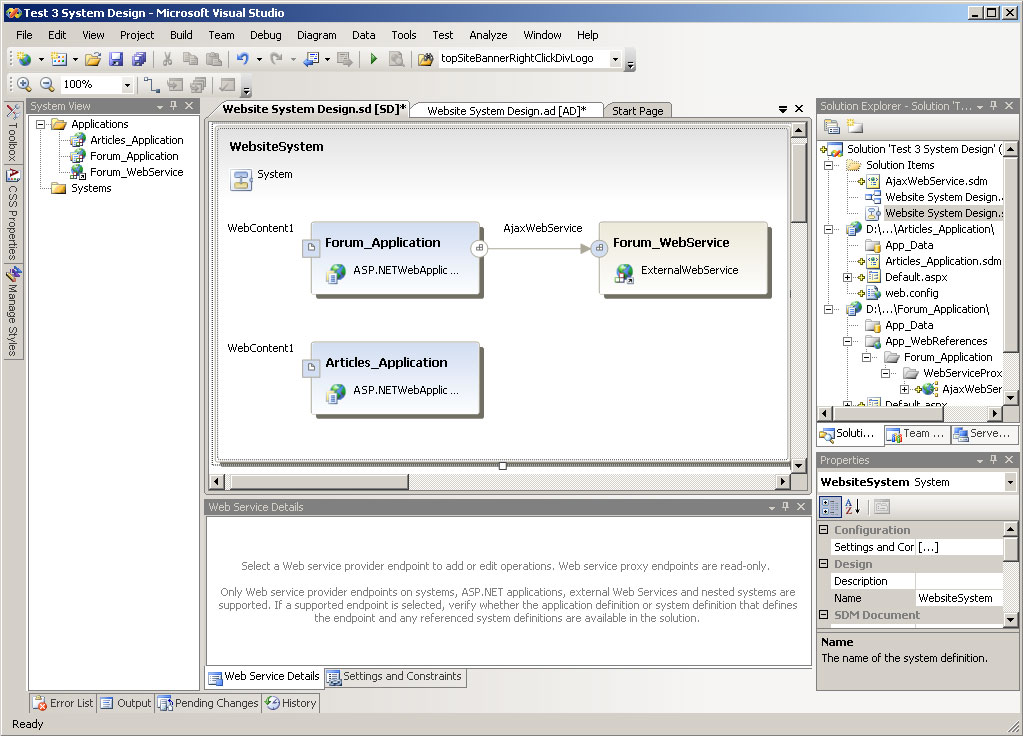
Task: Collapse the Solution Items node
Action: pyautogui.click(x=829, y=165)
